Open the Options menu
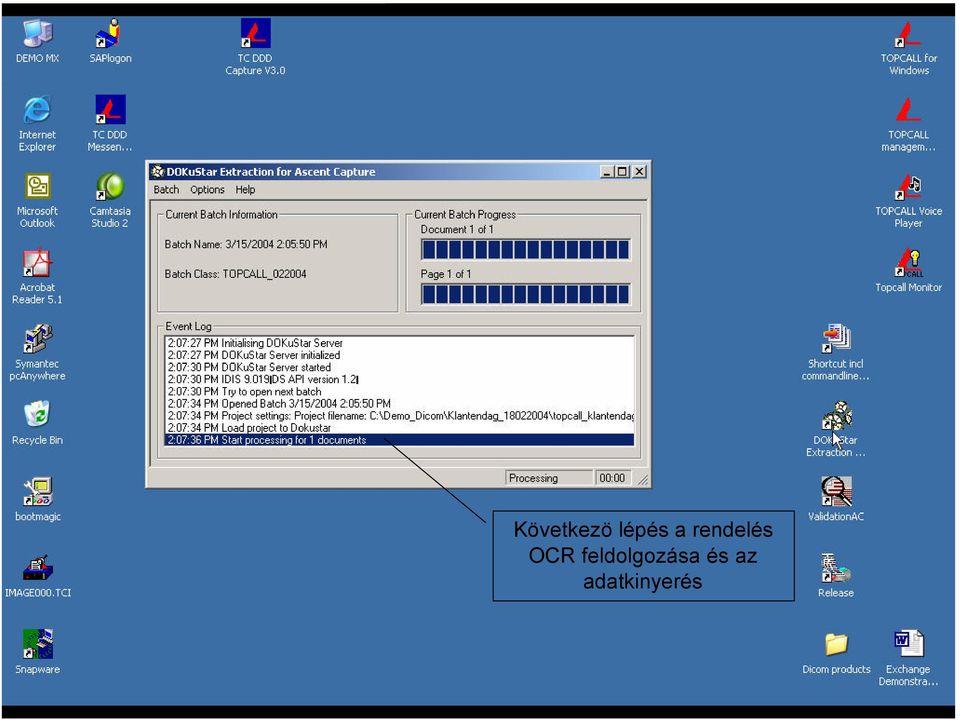Image resolution: width=960 pixels, height=720 pixels. coord(207,190)
